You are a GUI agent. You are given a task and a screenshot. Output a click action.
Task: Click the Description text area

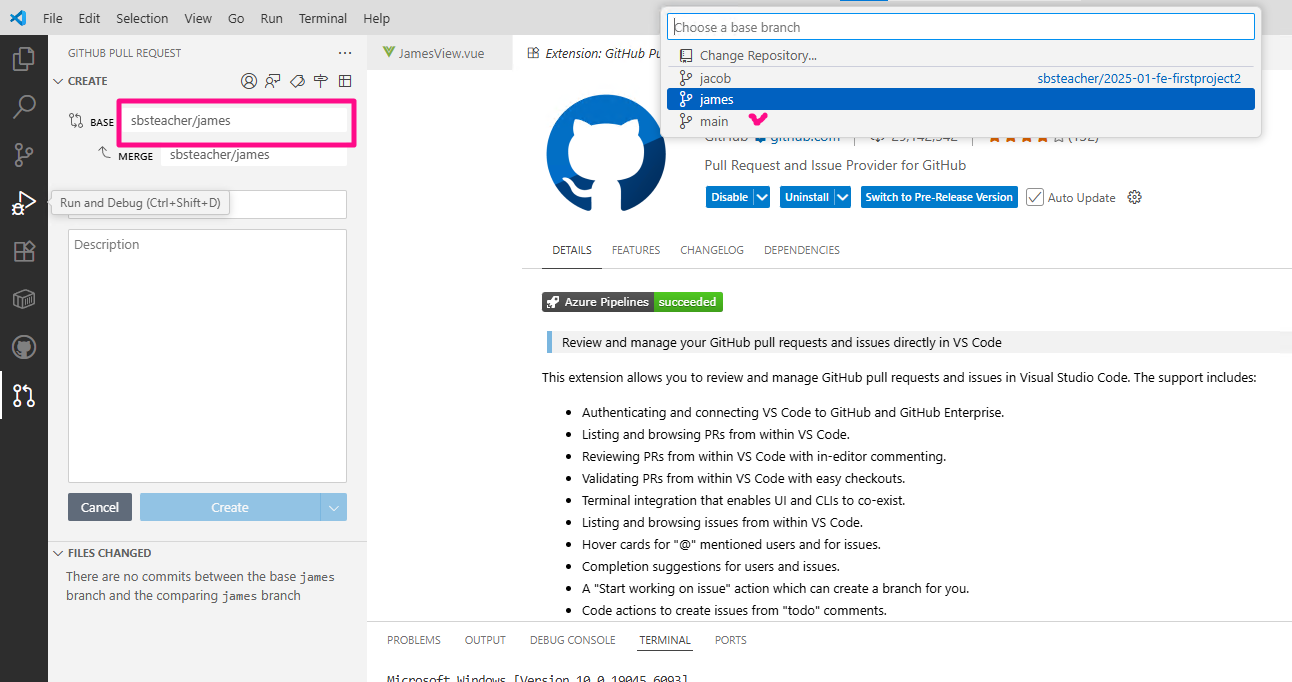[207, 356]
